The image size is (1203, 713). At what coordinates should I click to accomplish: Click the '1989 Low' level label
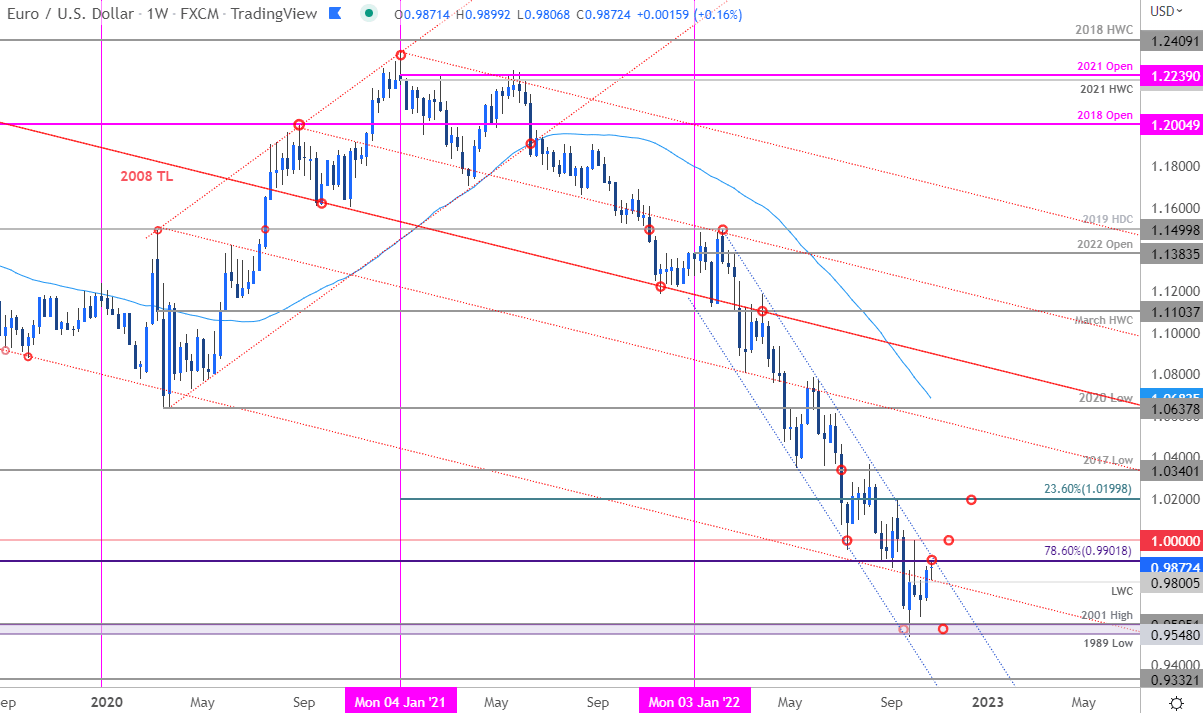pyautogui.click(x=1109, y=643)
